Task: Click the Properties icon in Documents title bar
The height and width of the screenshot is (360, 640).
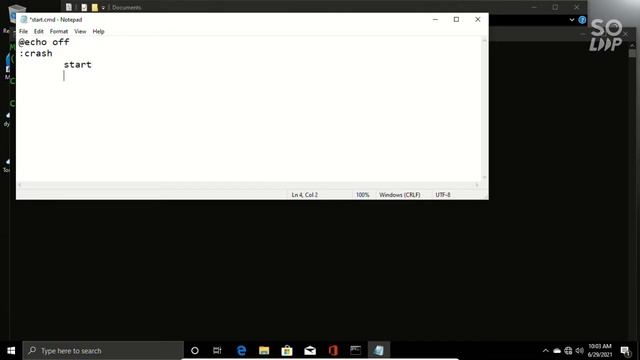Action: click(x=84, y=7)
